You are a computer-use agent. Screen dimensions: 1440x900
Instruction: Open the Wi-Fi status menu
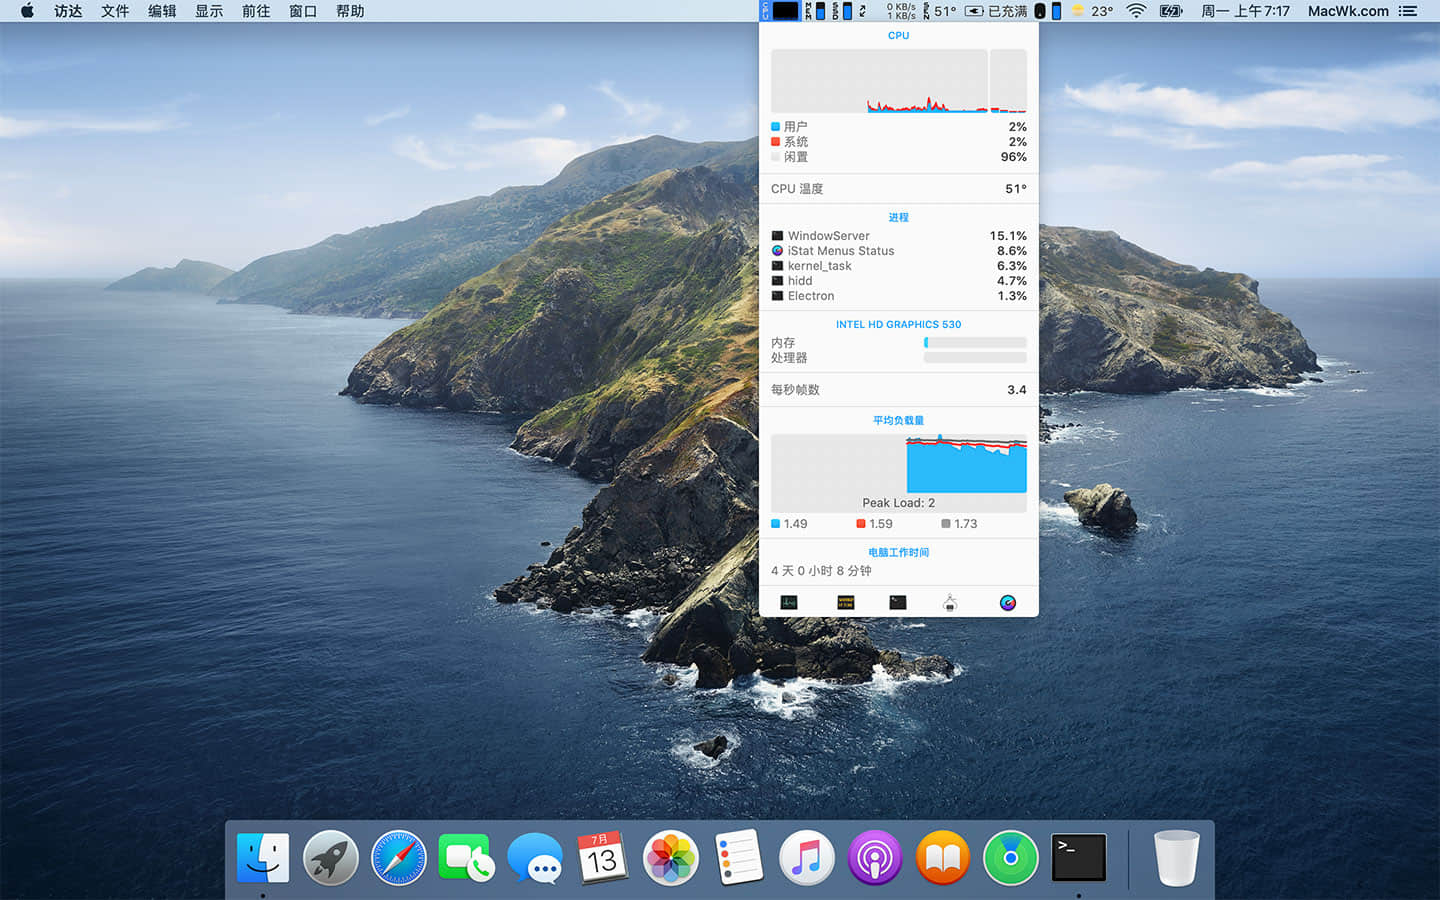pyautogui.click(x=1136, y=11)
